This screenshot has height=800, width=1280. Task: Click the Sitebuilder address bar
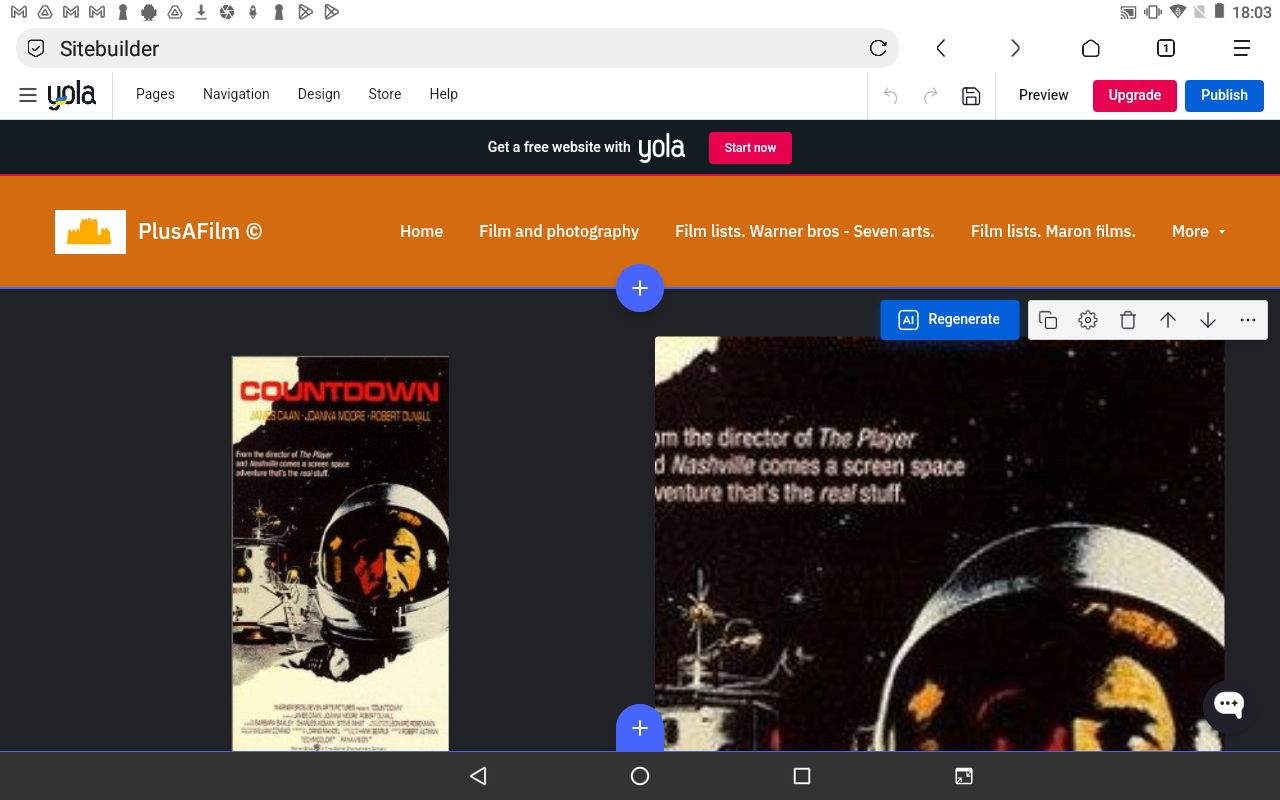tap(457, 48)
